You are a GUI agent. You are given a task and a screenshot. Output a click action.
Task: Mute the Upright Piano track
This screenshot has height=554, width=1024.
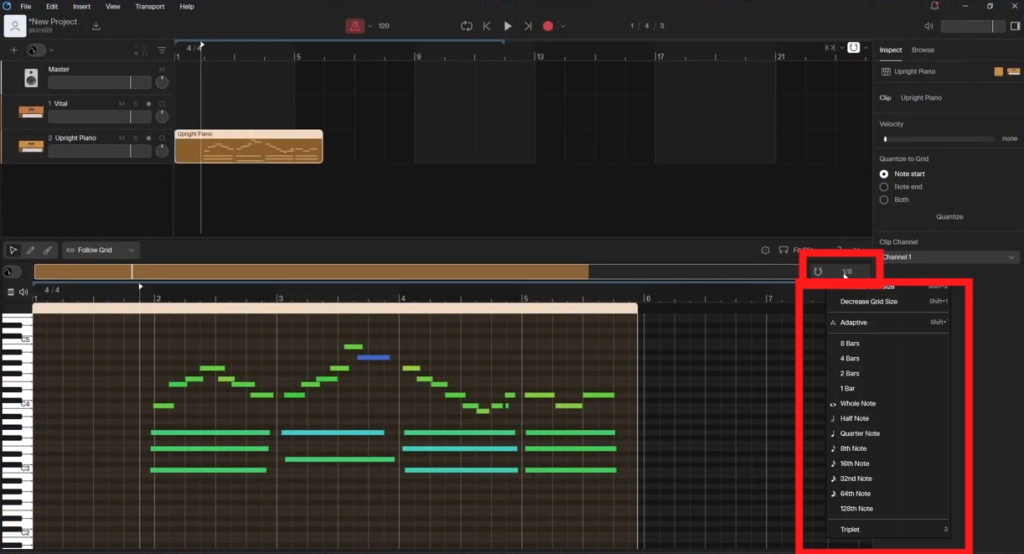123,138
